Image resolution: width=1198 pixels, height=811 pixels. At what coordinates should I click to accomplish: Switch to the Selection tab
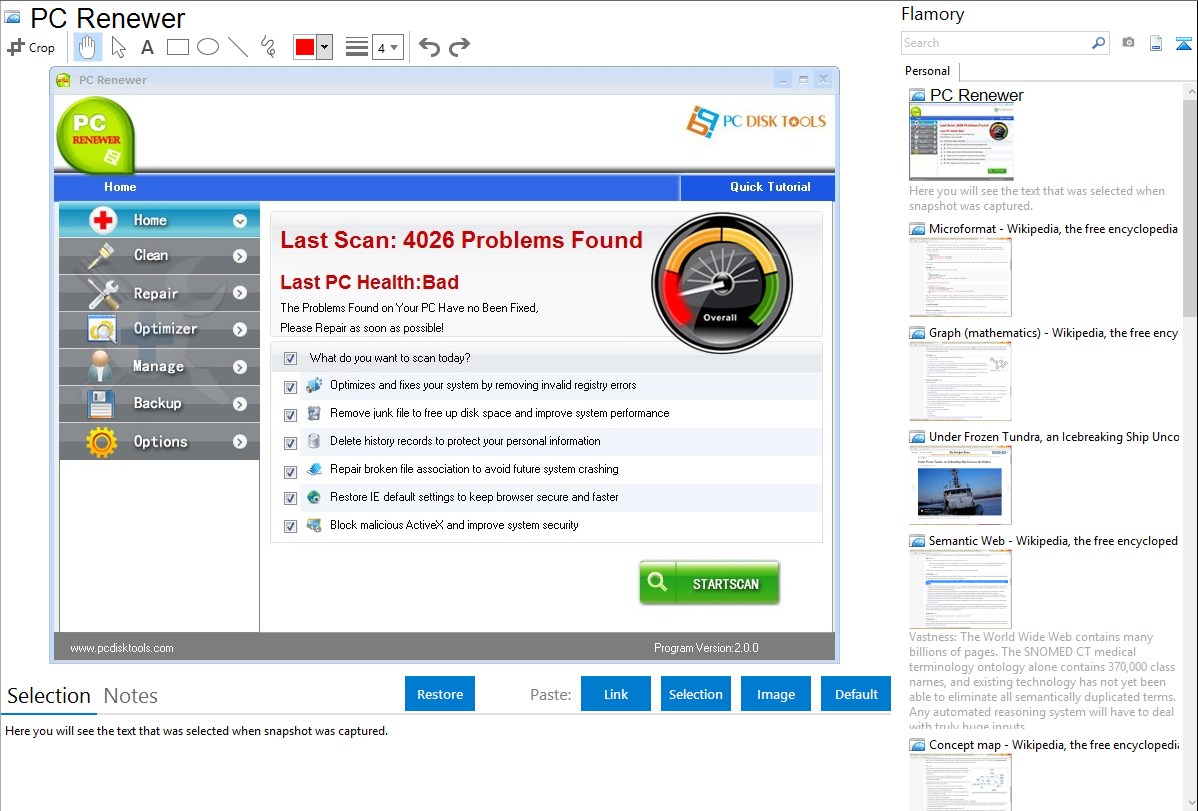(49, 696)
